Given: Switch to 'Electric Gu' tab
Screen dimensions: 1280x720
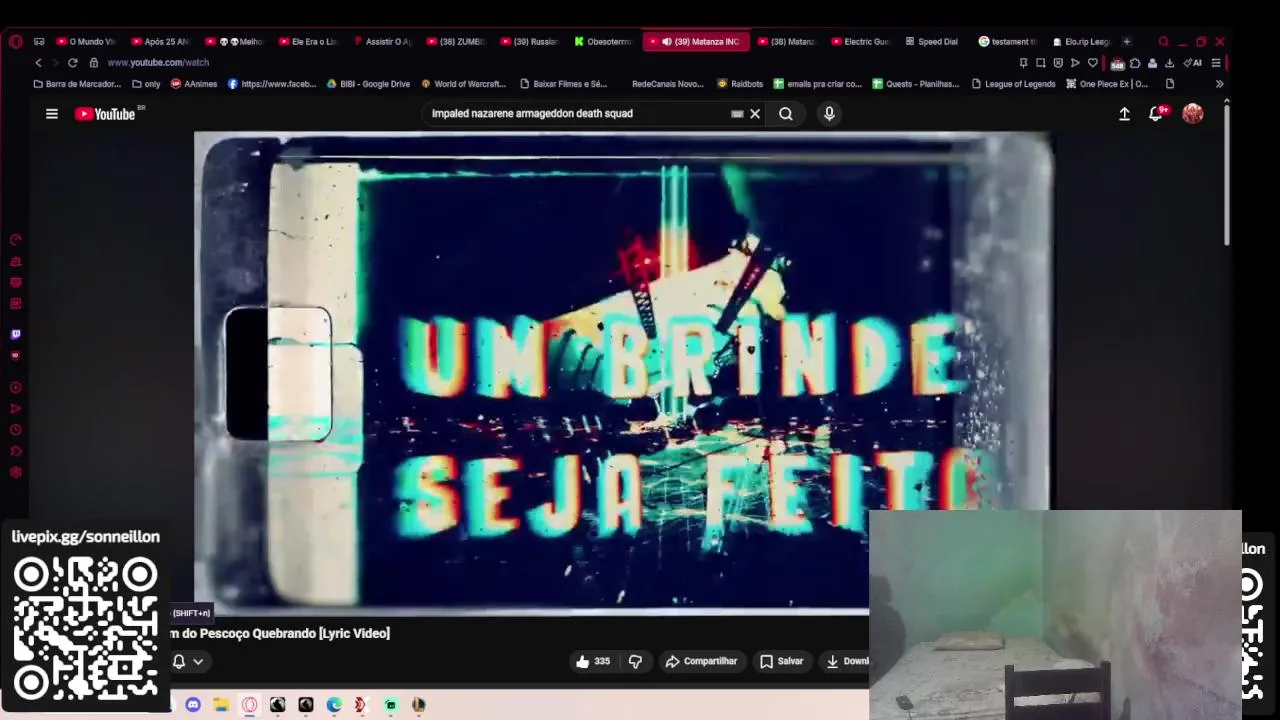Looking at the screenshot, I should coord(860,42).
